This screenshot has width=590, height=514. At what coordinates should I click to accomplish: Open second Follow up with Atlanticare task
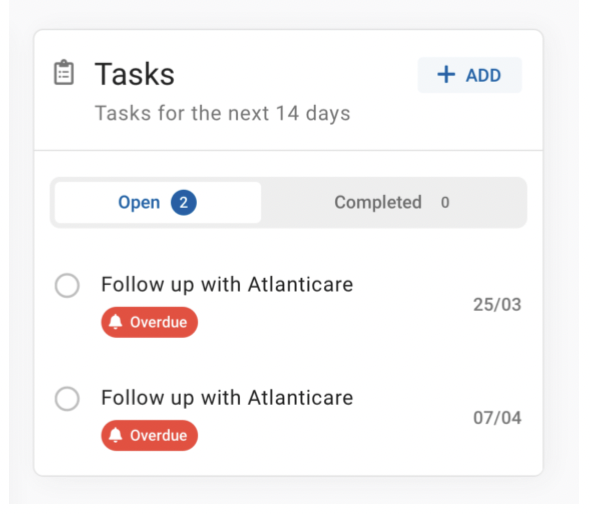tap(227, 398)
